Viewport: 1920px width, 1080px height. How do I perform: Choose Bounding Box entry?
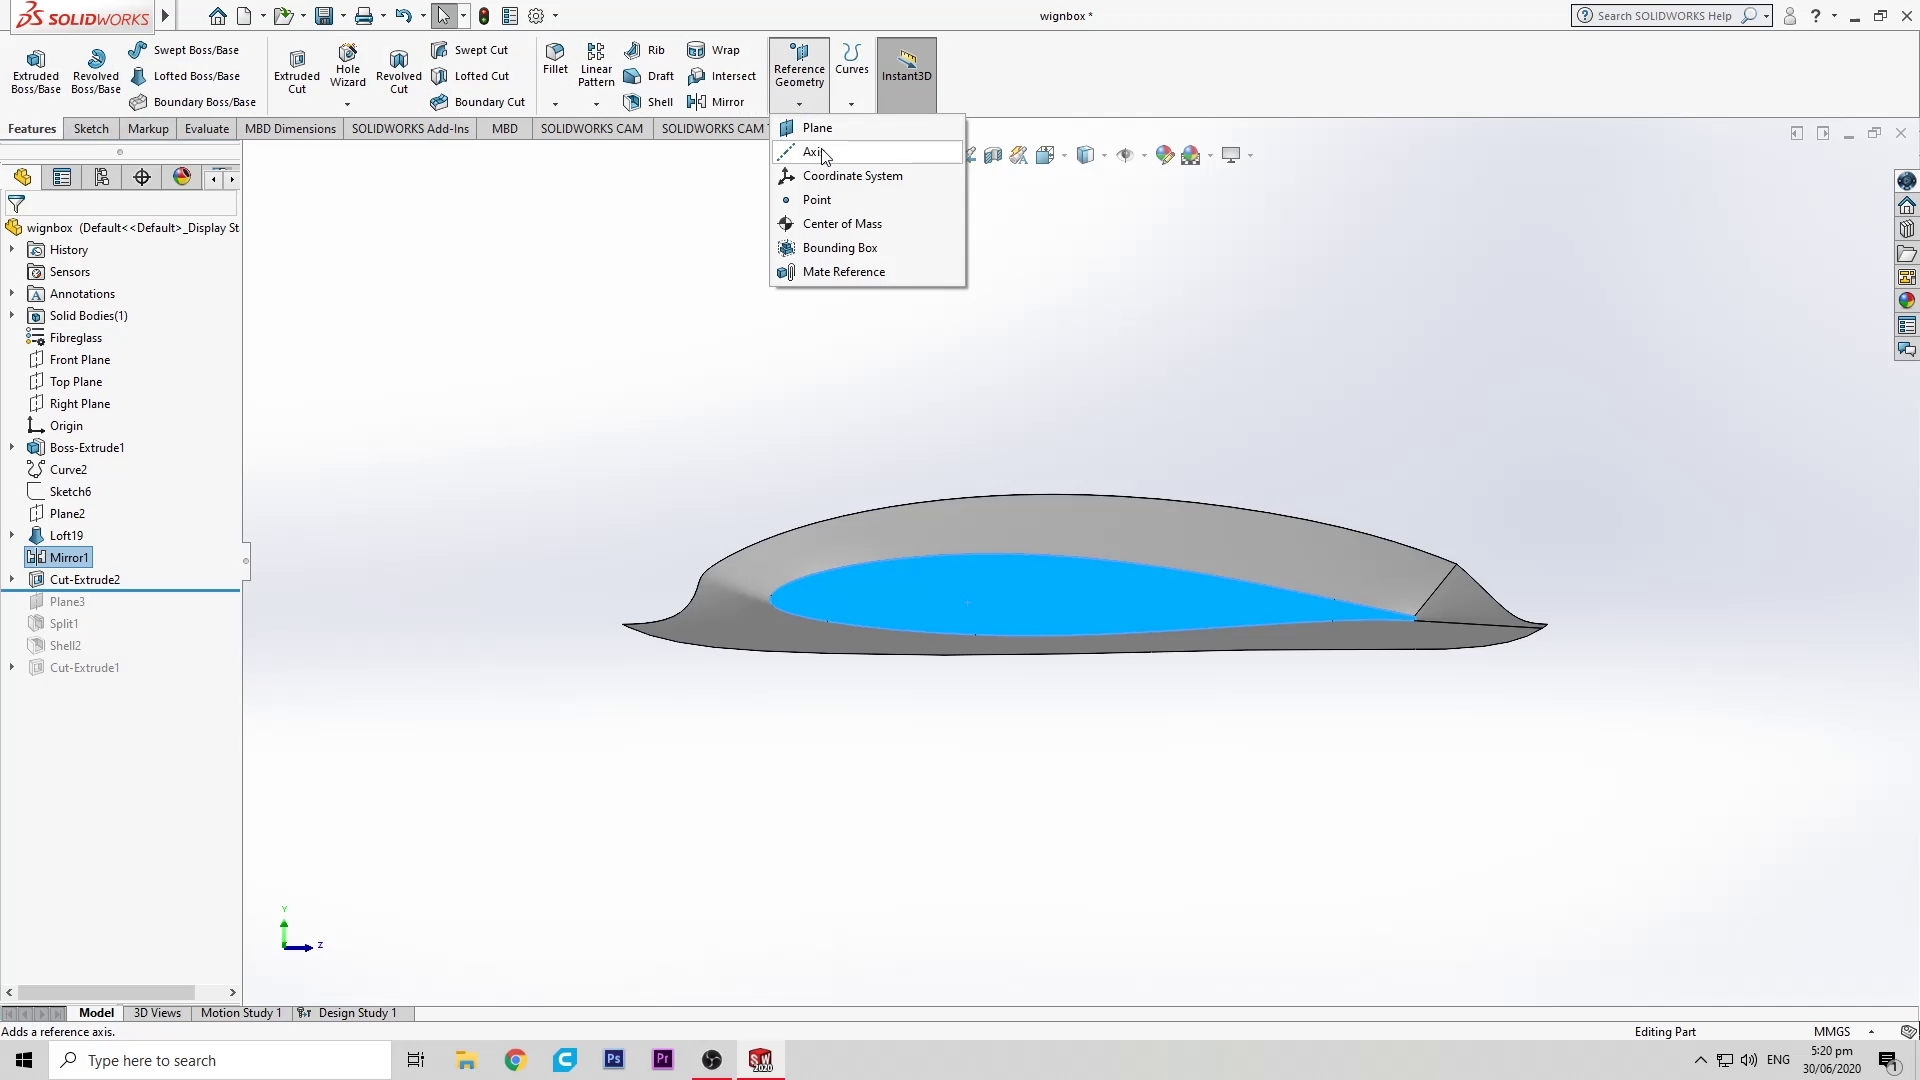[x=867, y=248]
